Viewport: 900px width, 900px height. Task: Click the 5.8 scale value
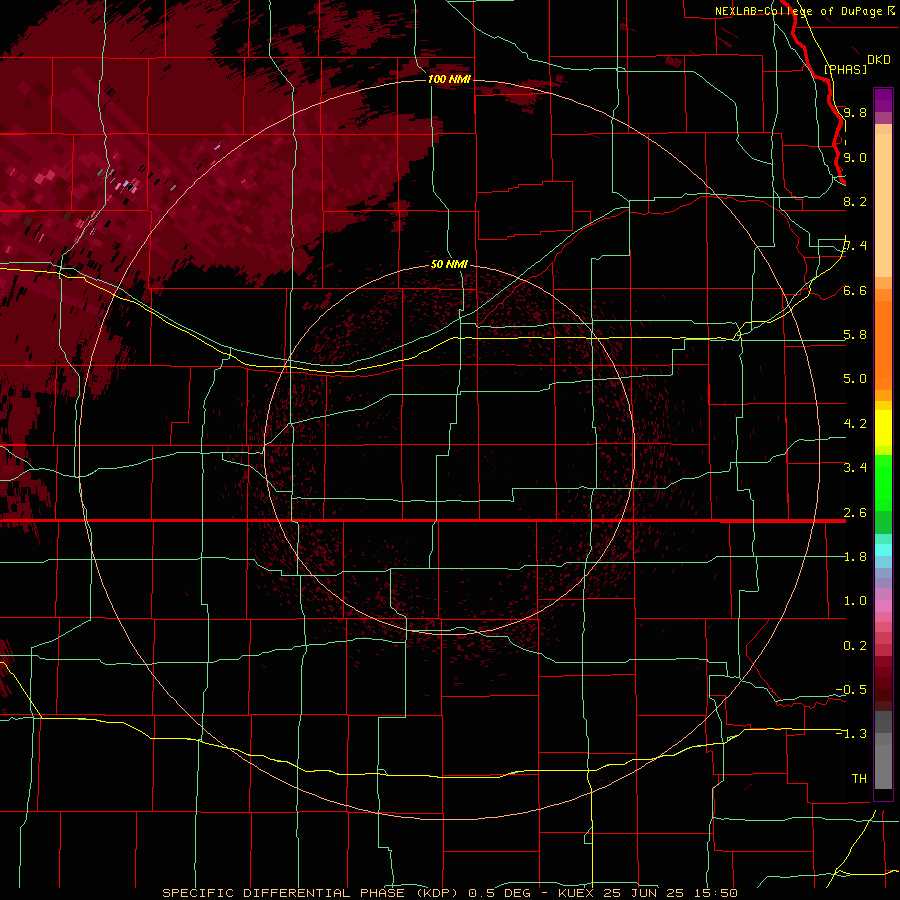pos(855,335)
